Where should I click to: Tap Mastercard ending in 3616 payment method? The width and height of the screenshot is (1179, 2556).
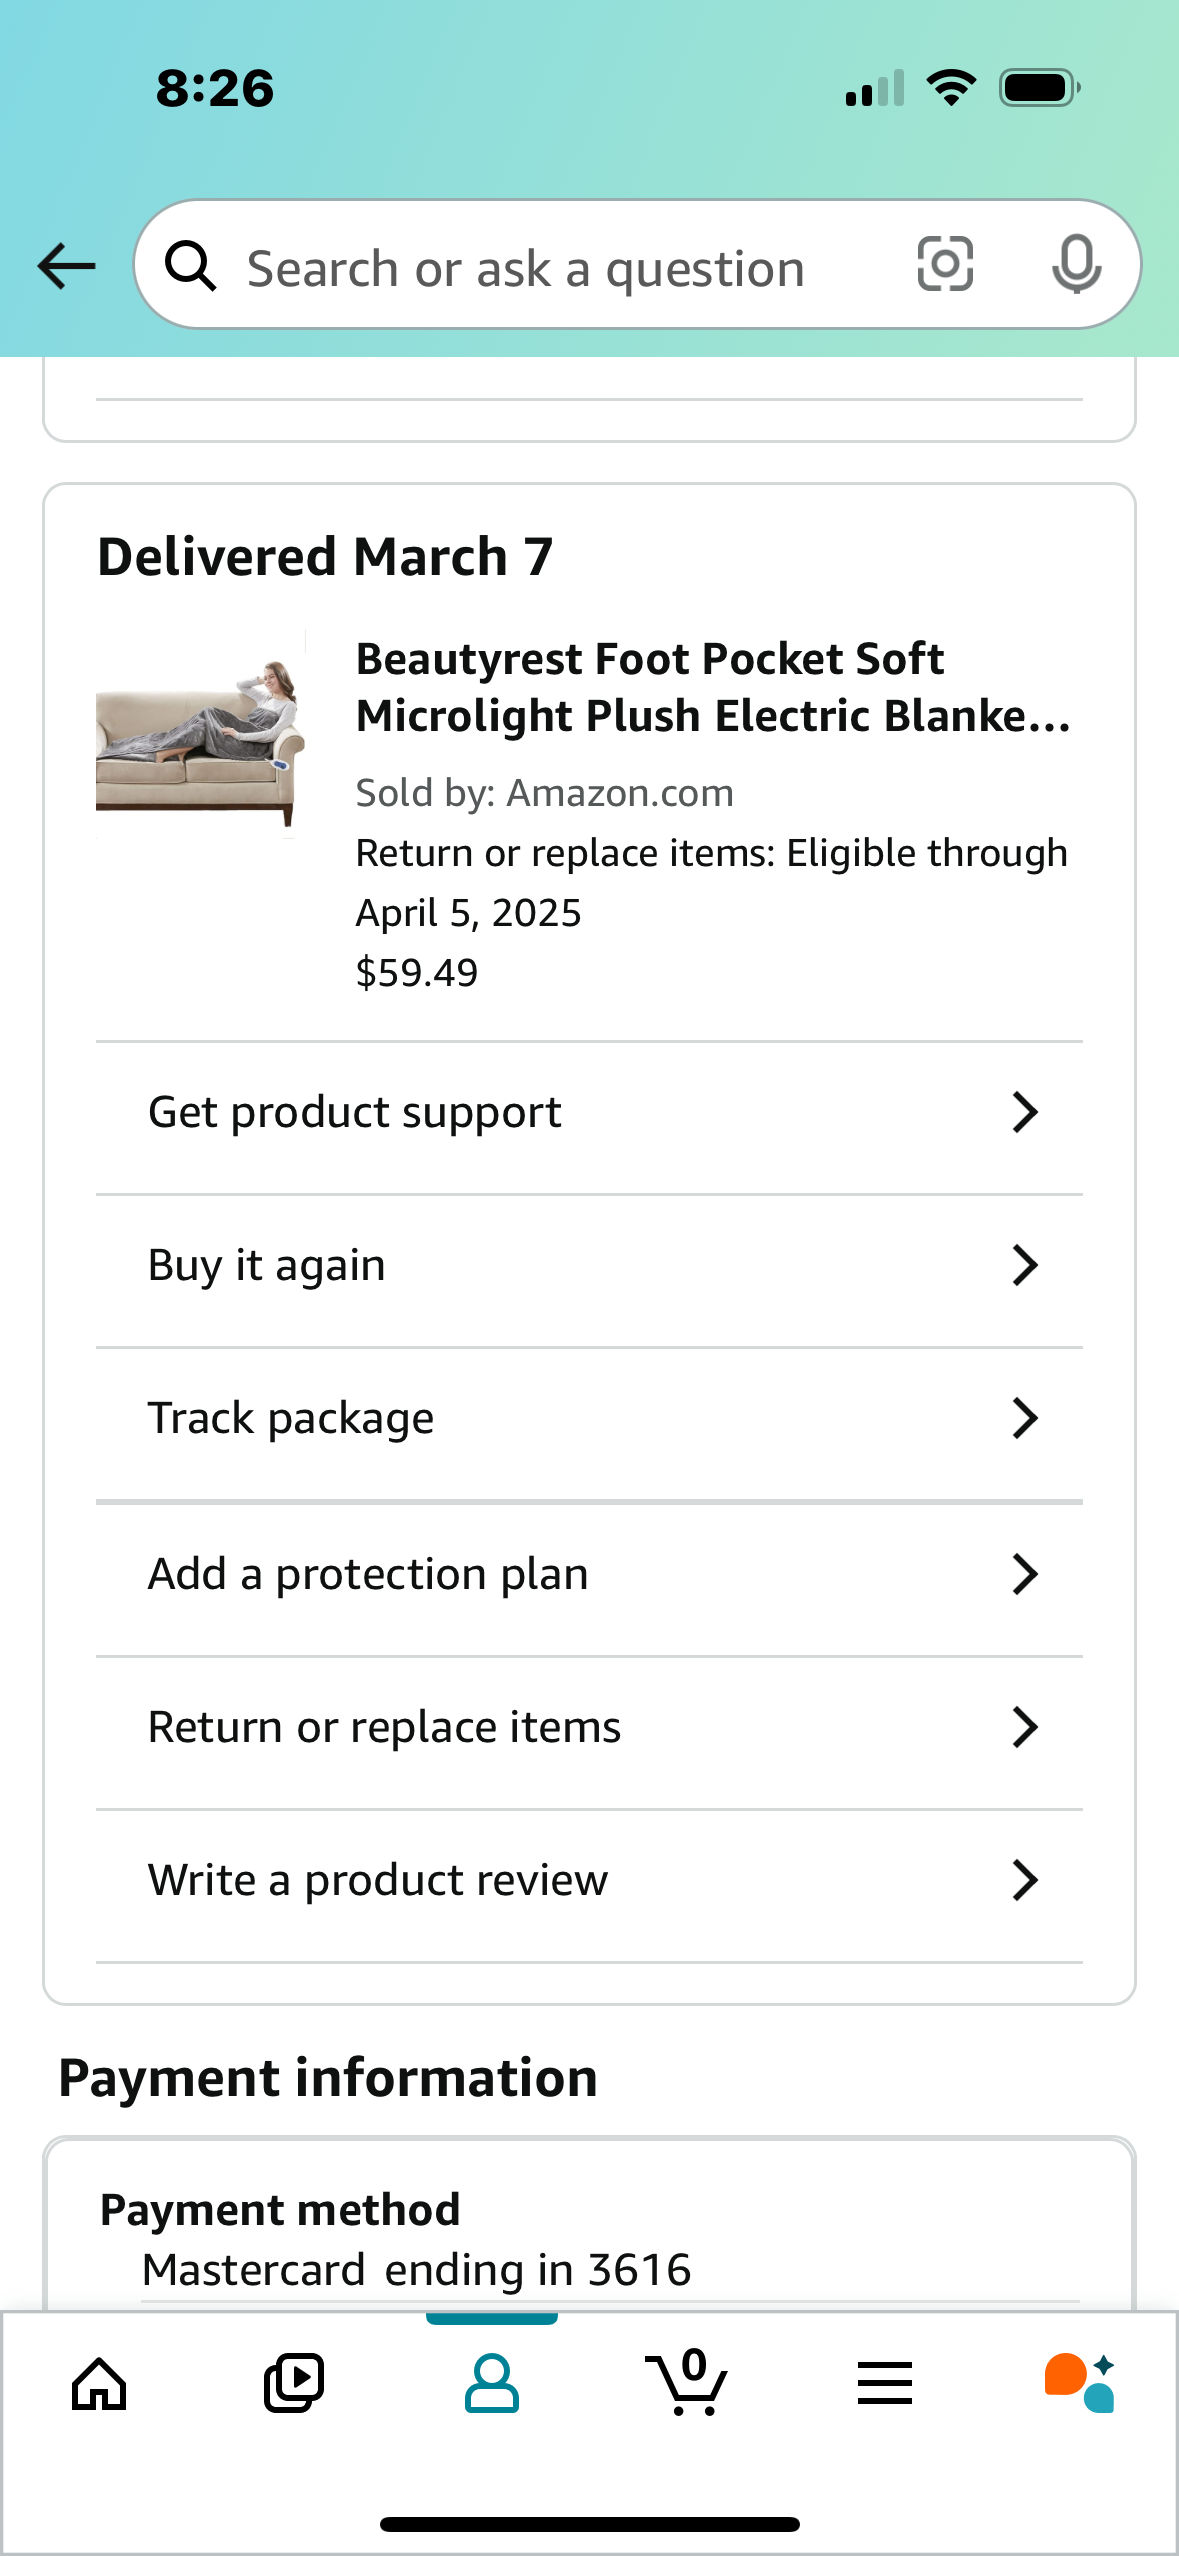point(417,2270)
